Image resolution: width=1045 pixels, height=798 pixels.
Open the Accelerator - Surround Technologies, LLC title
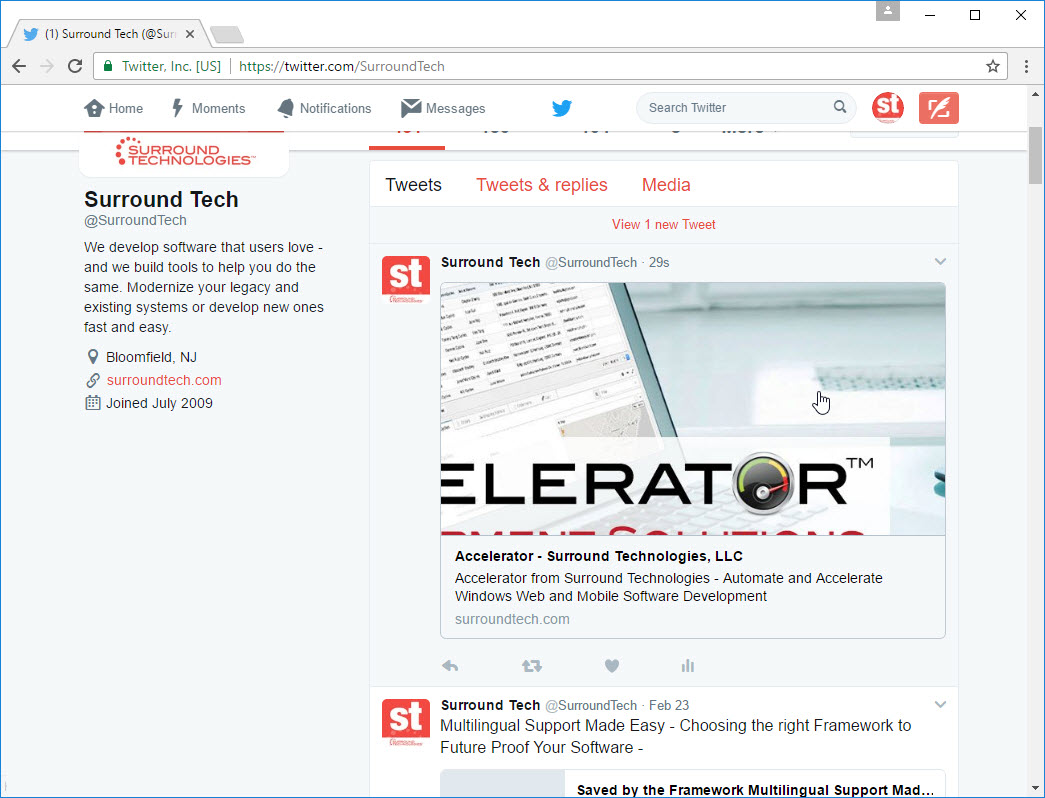(x=598, y=556)
